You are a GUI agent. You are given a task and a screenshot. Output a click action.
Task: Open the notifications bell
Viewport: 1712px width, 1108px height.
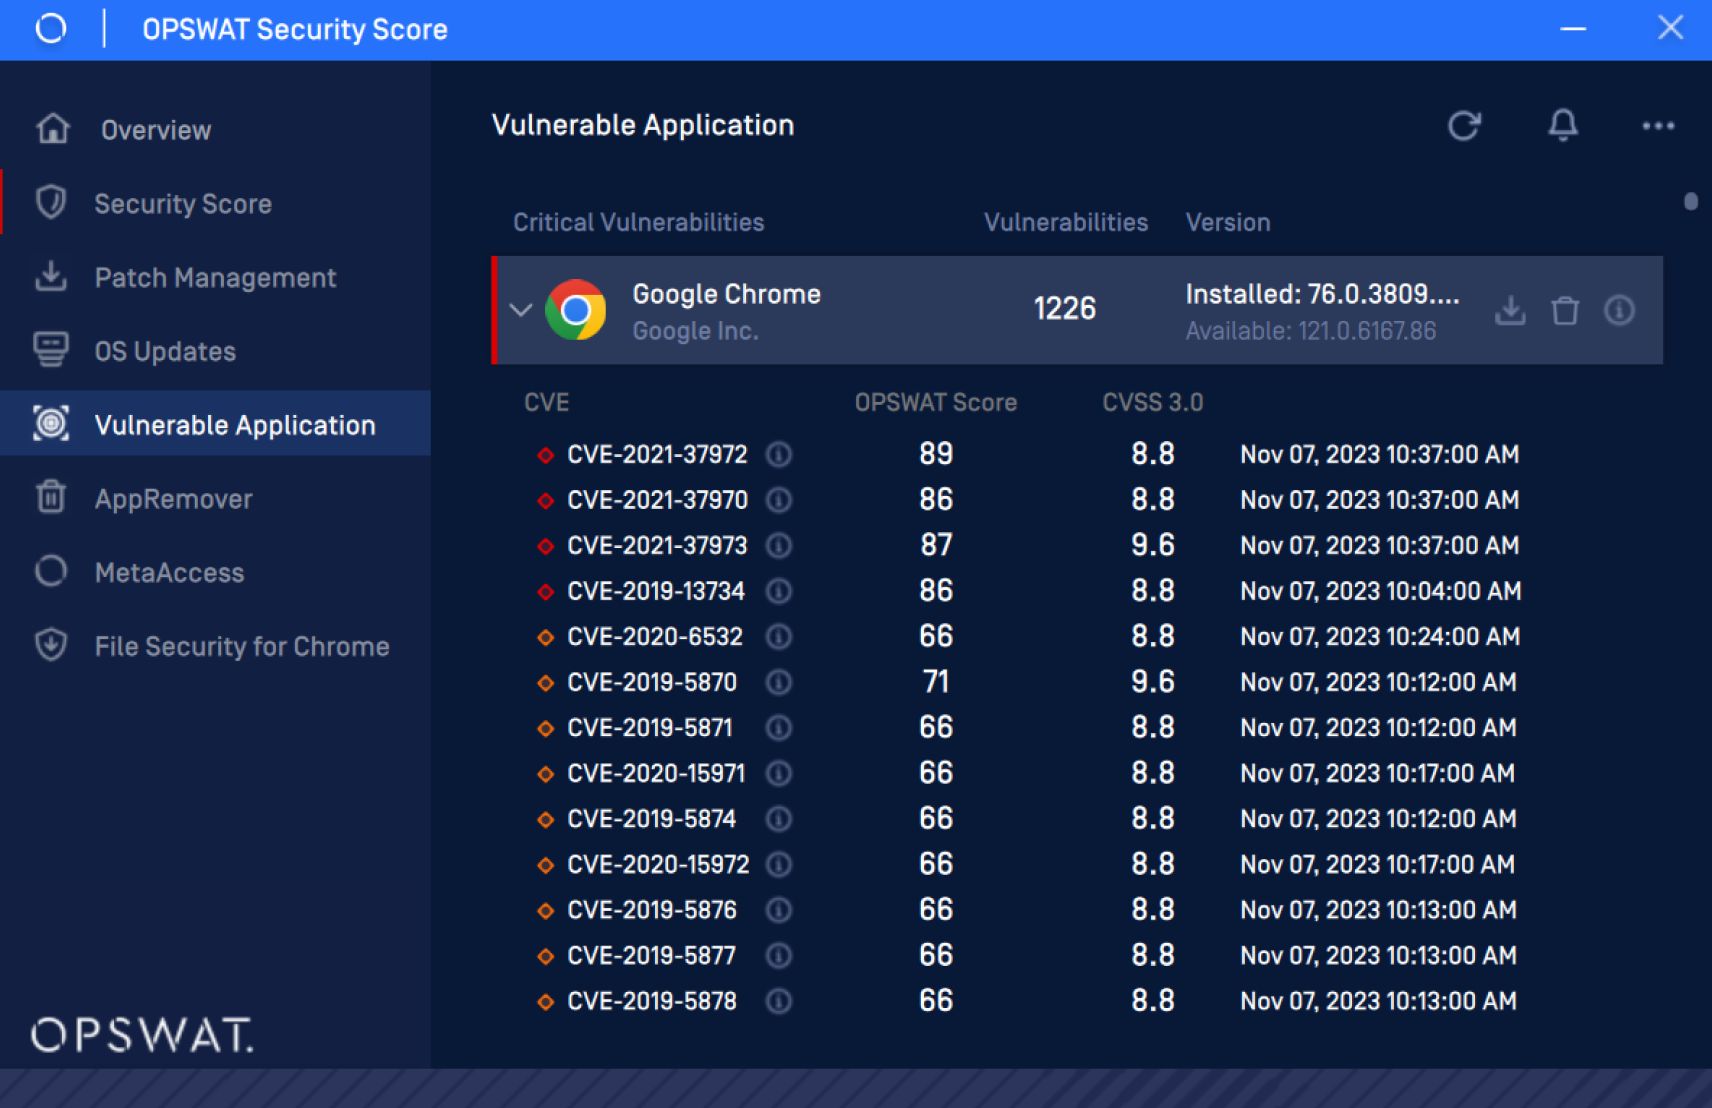click(x=1562, y=126)
